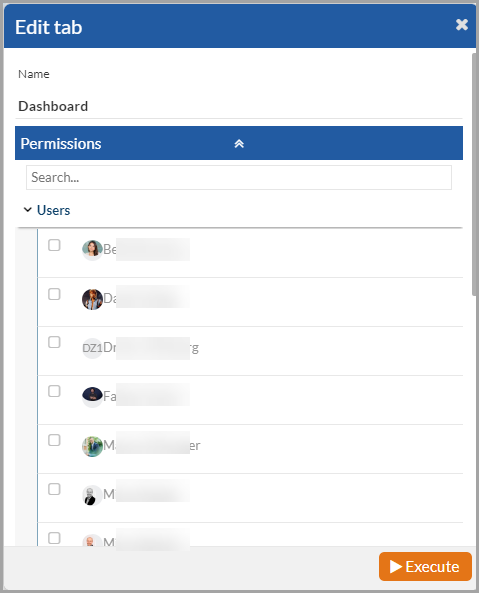Click the Dashboard name field

coord(239,106)
